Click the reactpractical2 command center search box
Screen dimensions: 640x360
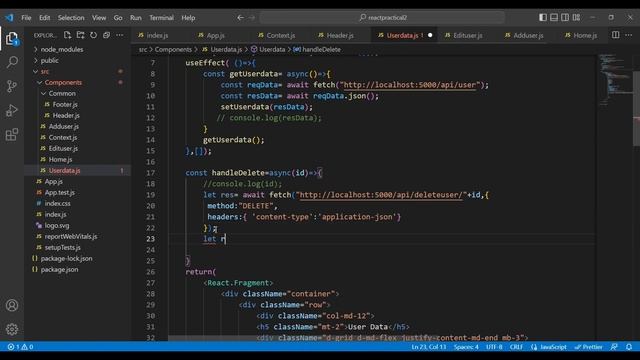point(382,18)
